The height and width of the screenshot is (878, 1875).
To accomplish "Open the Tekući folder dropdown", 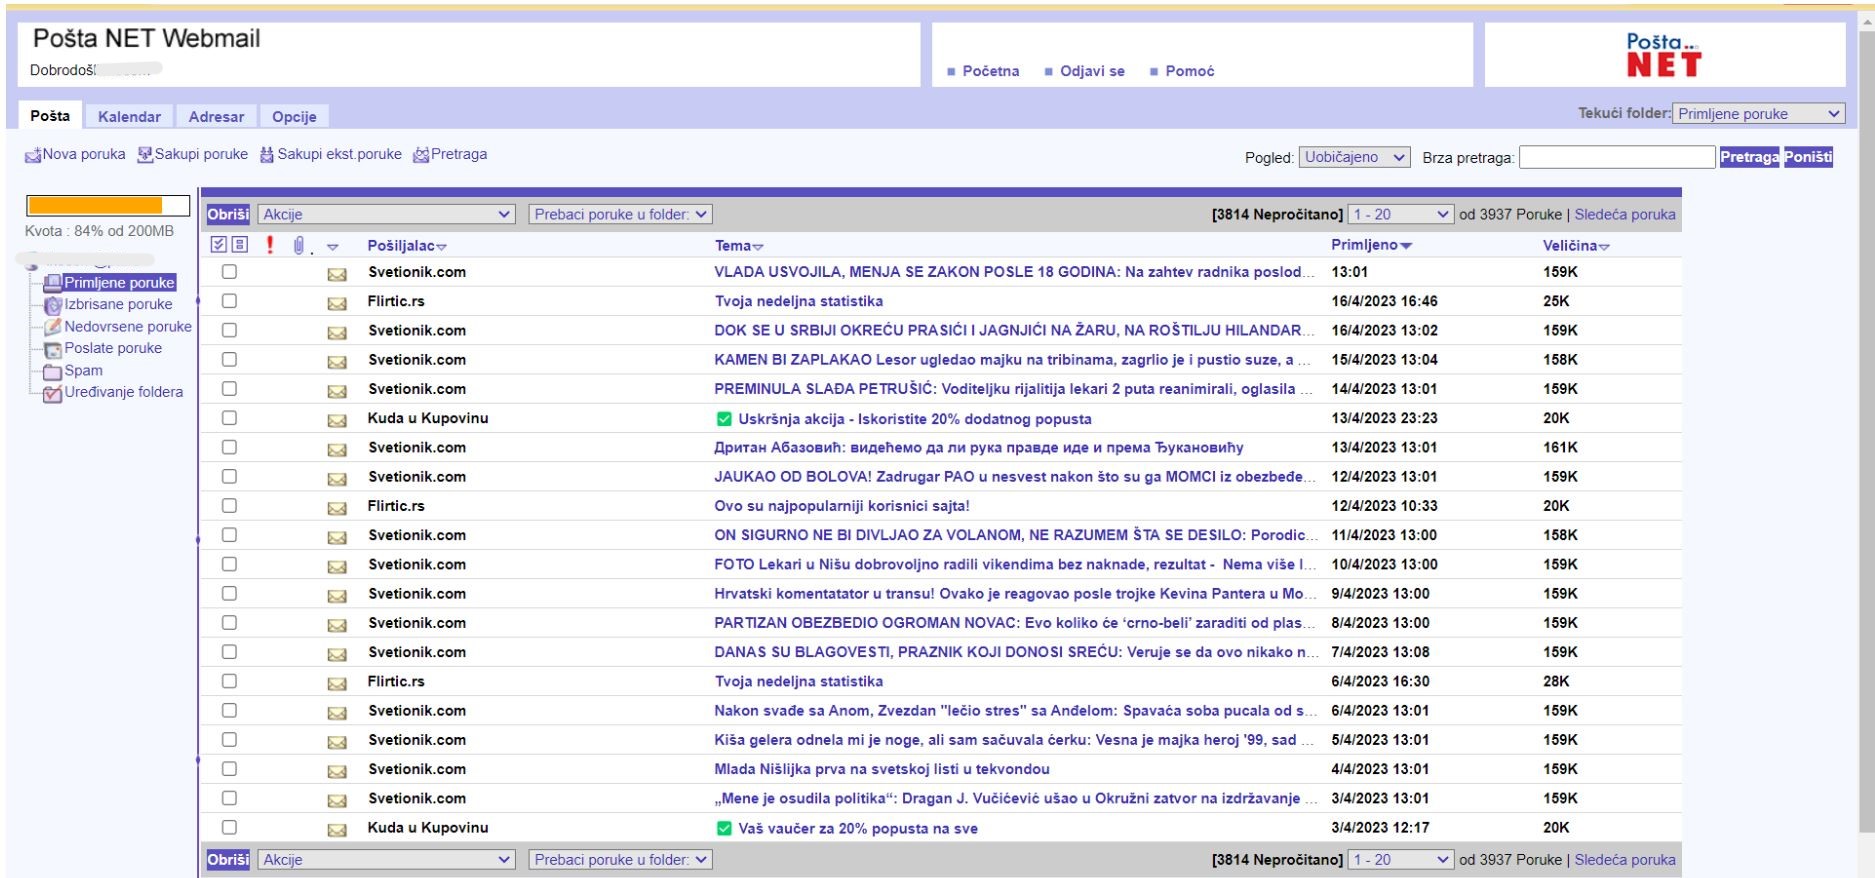I will tap(1759, 114).
